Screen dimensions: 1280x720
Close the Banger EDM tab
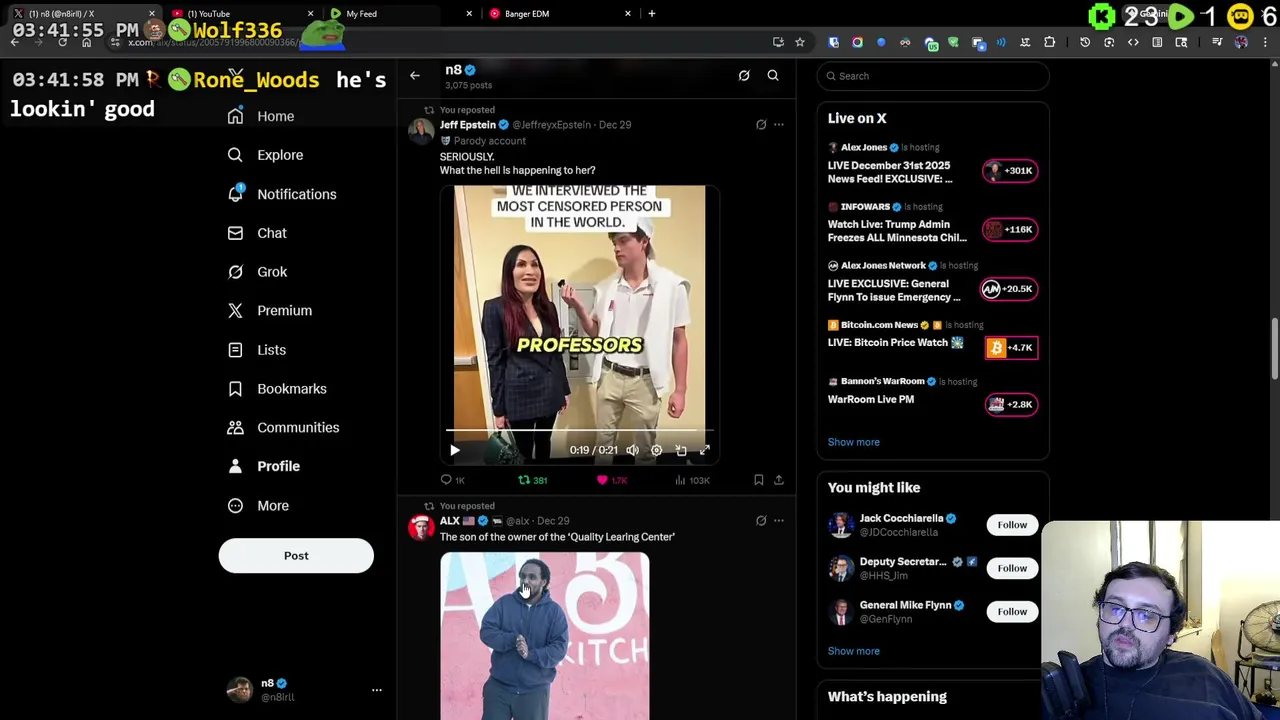pos(628,14)
